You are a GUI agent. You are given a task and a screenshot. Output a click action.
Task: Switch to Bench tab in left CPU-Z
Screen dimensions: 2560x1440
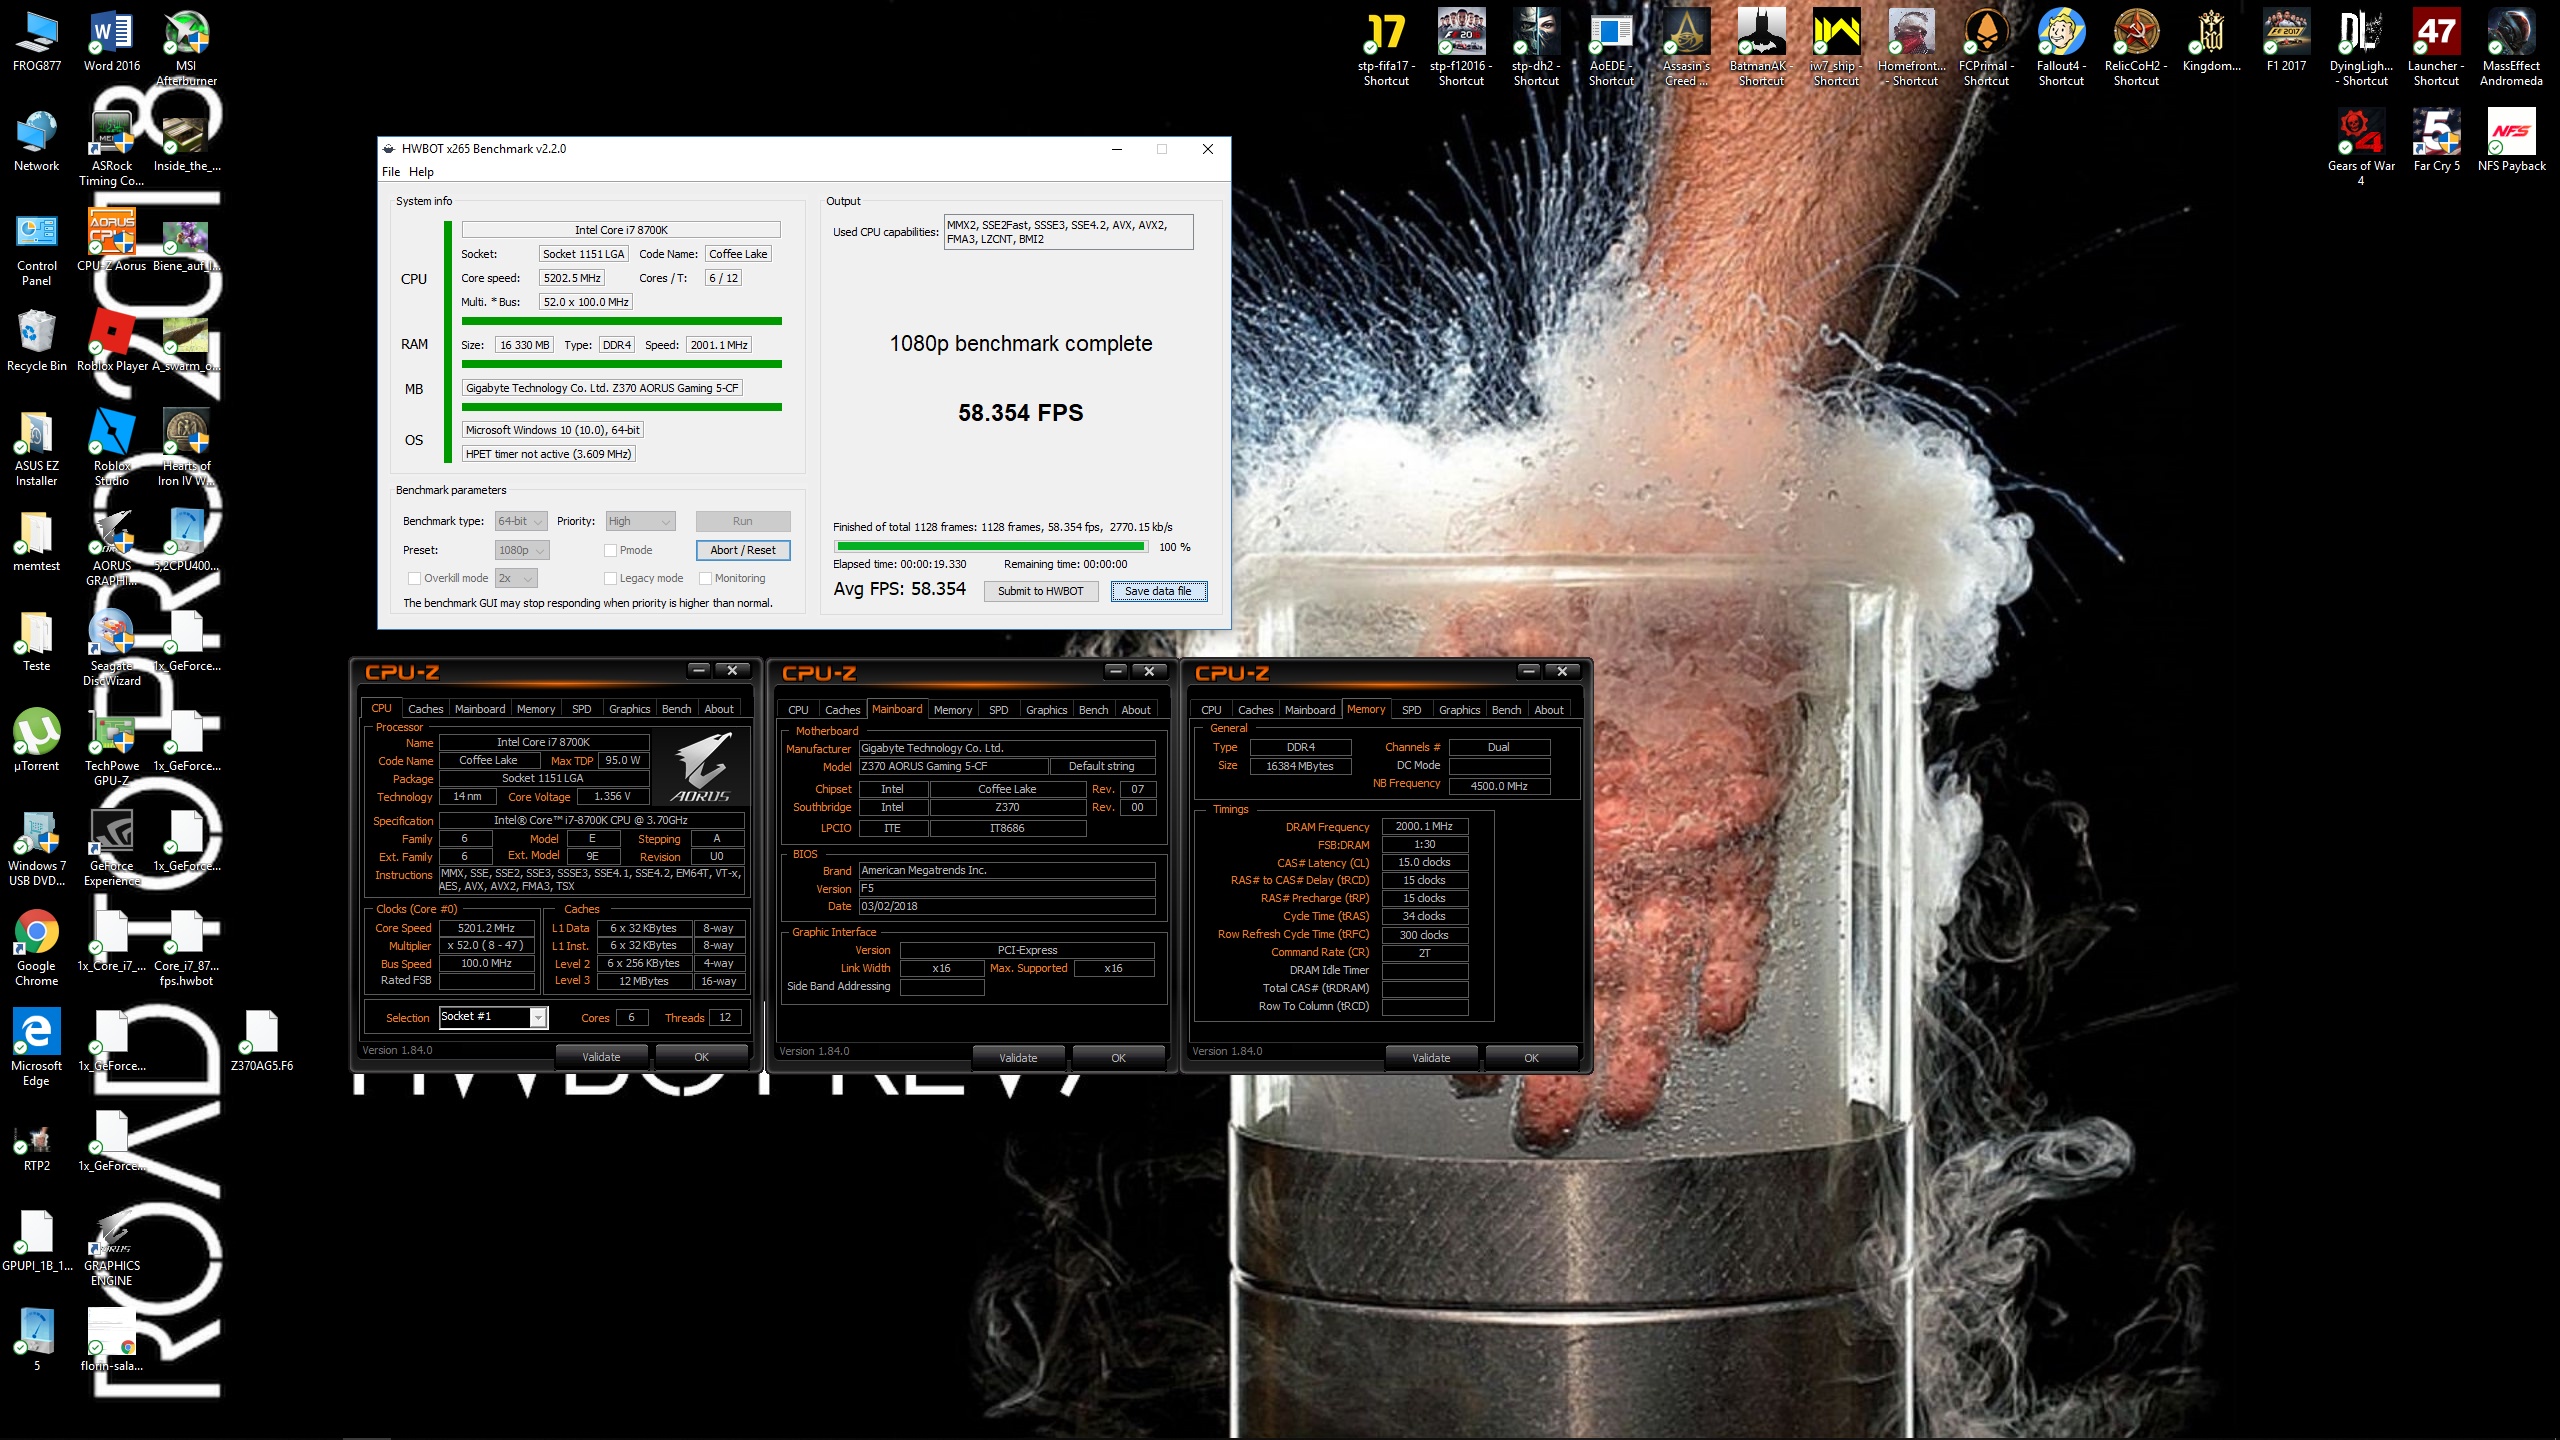(676, 709)
